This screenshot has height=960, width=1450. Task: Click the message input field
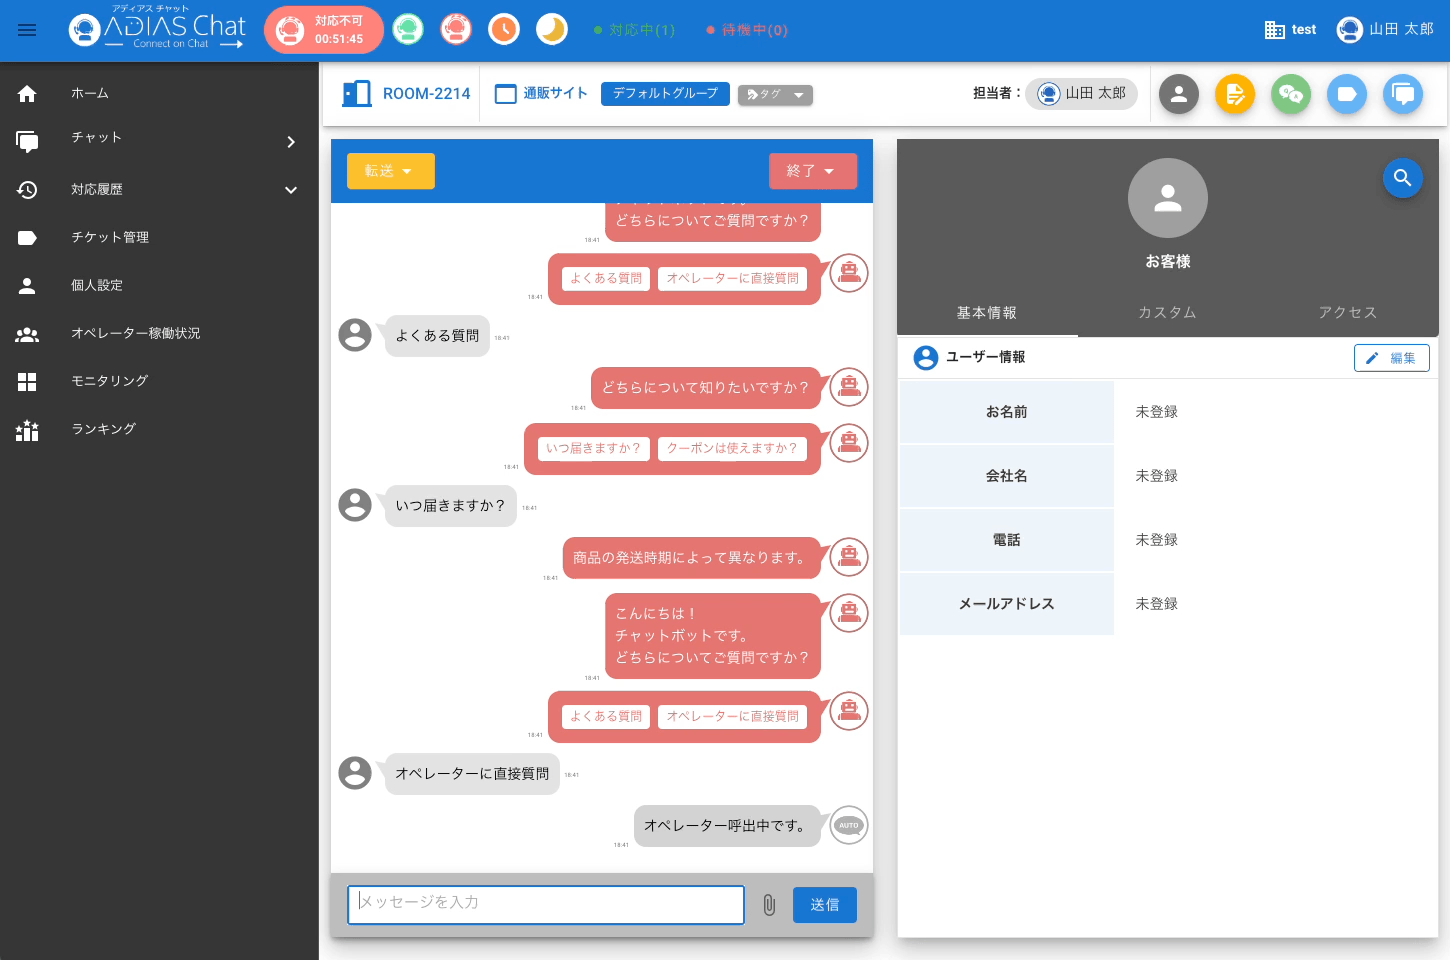coord(546,904)
